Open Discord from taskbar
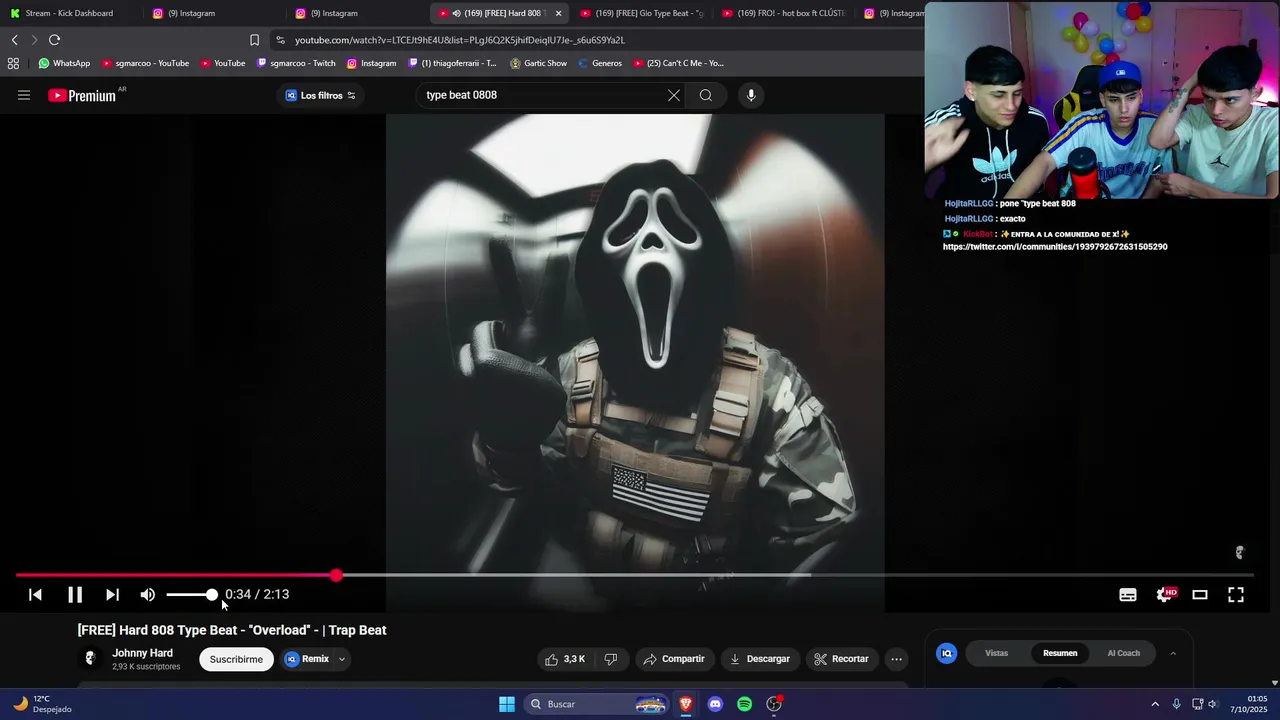Viewport: 1280px width, 720px height. coord(715,704)
